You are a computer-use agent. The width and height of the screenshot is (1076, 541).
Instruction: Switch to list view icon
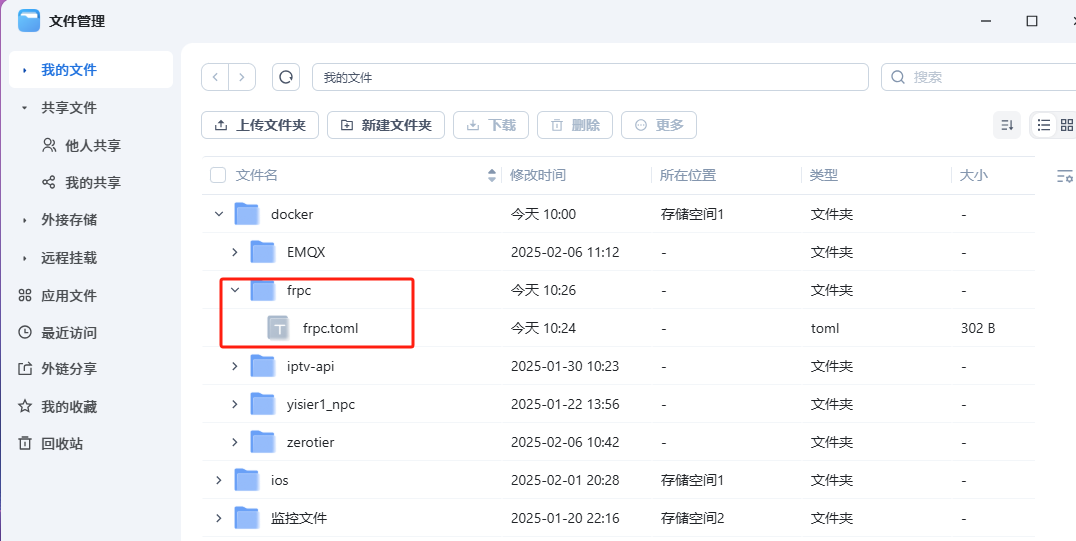pyautogui.click(x=1044, y=125)
